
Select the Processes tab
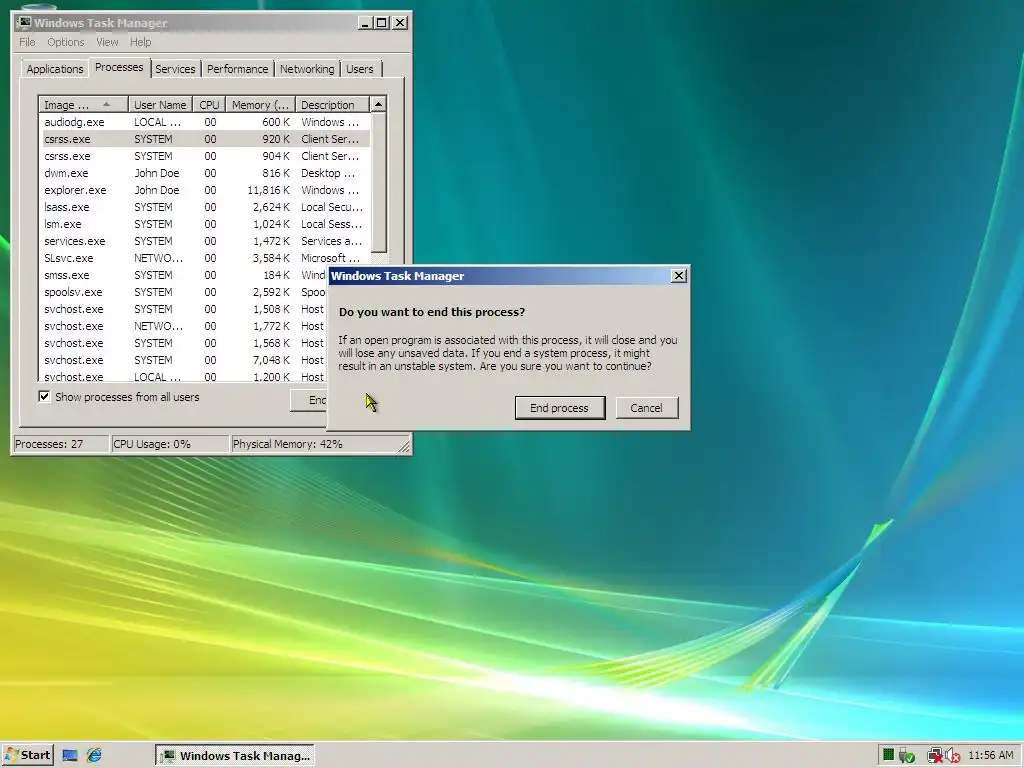119,67
